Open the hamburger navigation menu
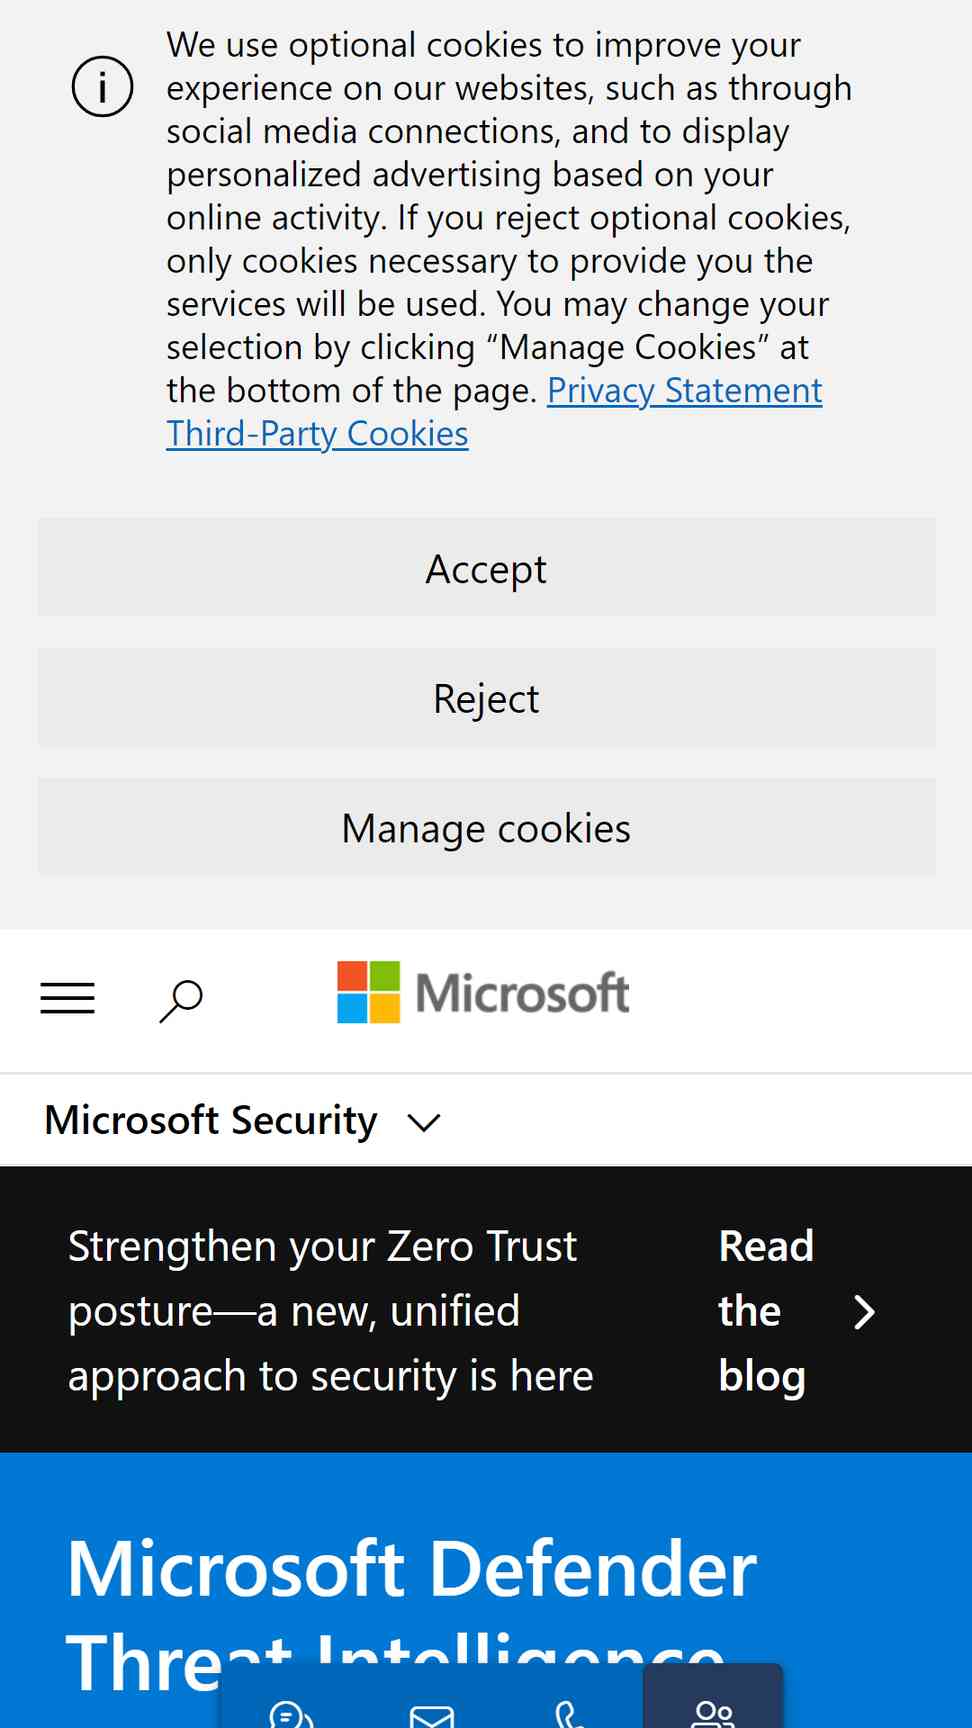 (x=67, y=998)
